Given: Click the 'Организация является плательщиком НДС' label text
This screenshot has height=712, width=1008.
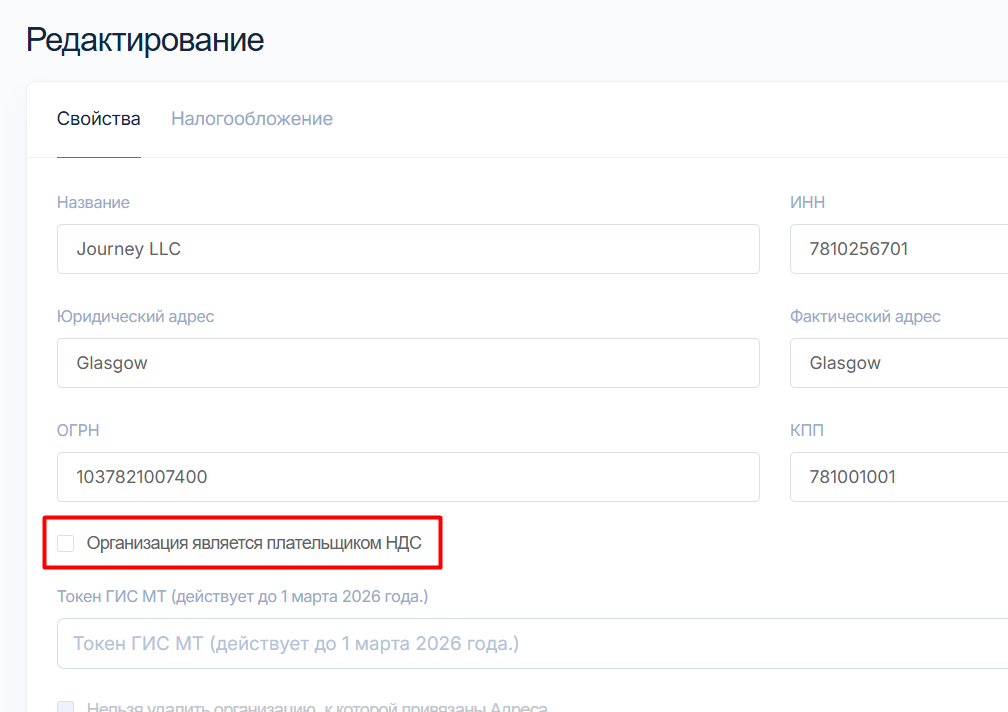Looking at the screenshot, I should click(254, 543).
